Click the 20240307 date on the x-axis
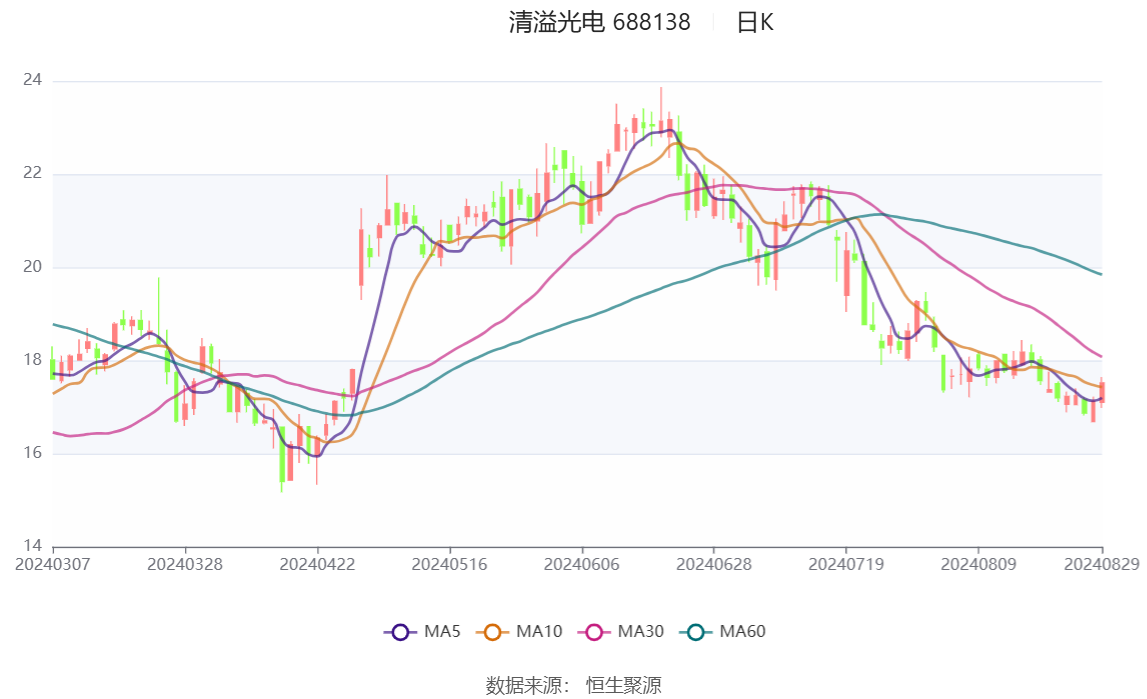The height and width of the screenshot is (699, 1147). [53, 565]
